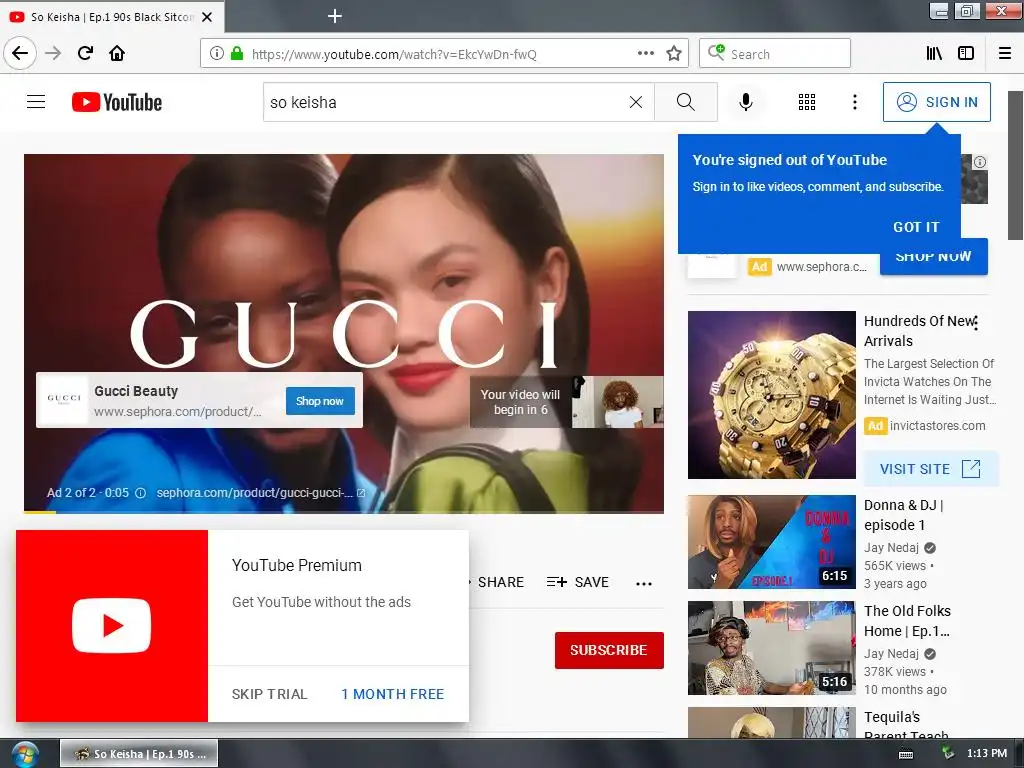Image resolution: width=1024 pixels, height=768 pixels.
Task: Open the YouTube guide hamburger menu
Action: 36,102
